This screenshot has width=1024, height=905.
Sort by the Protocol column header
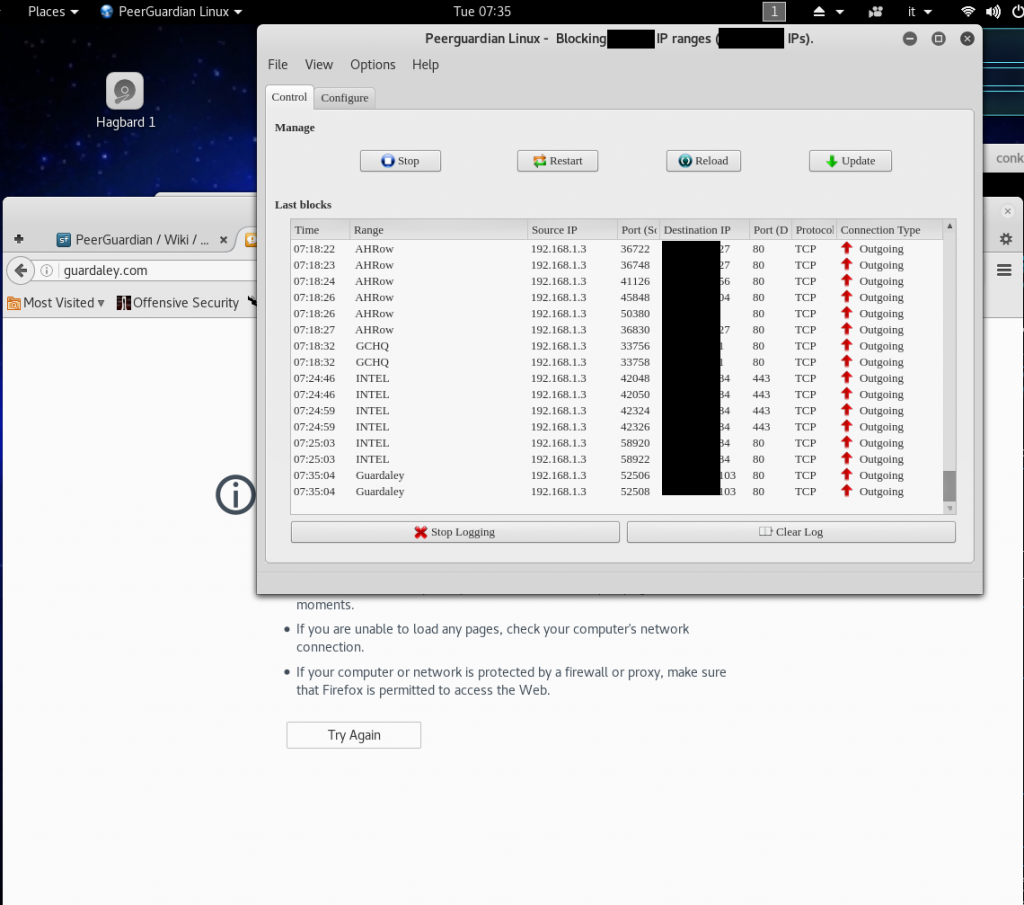[x=814, y=230]
